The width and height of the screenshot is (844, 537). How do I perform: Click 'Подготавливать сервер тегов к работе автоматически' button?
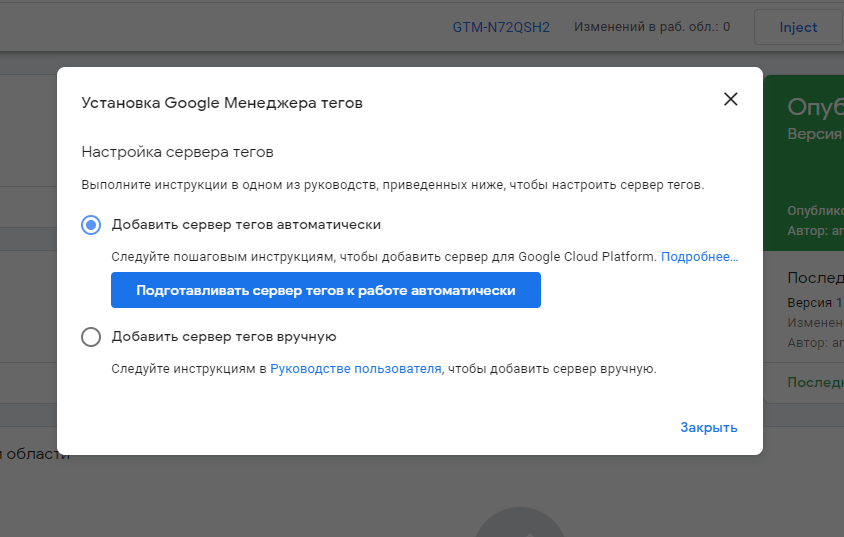pyautogui.click(x=325, y=290)
